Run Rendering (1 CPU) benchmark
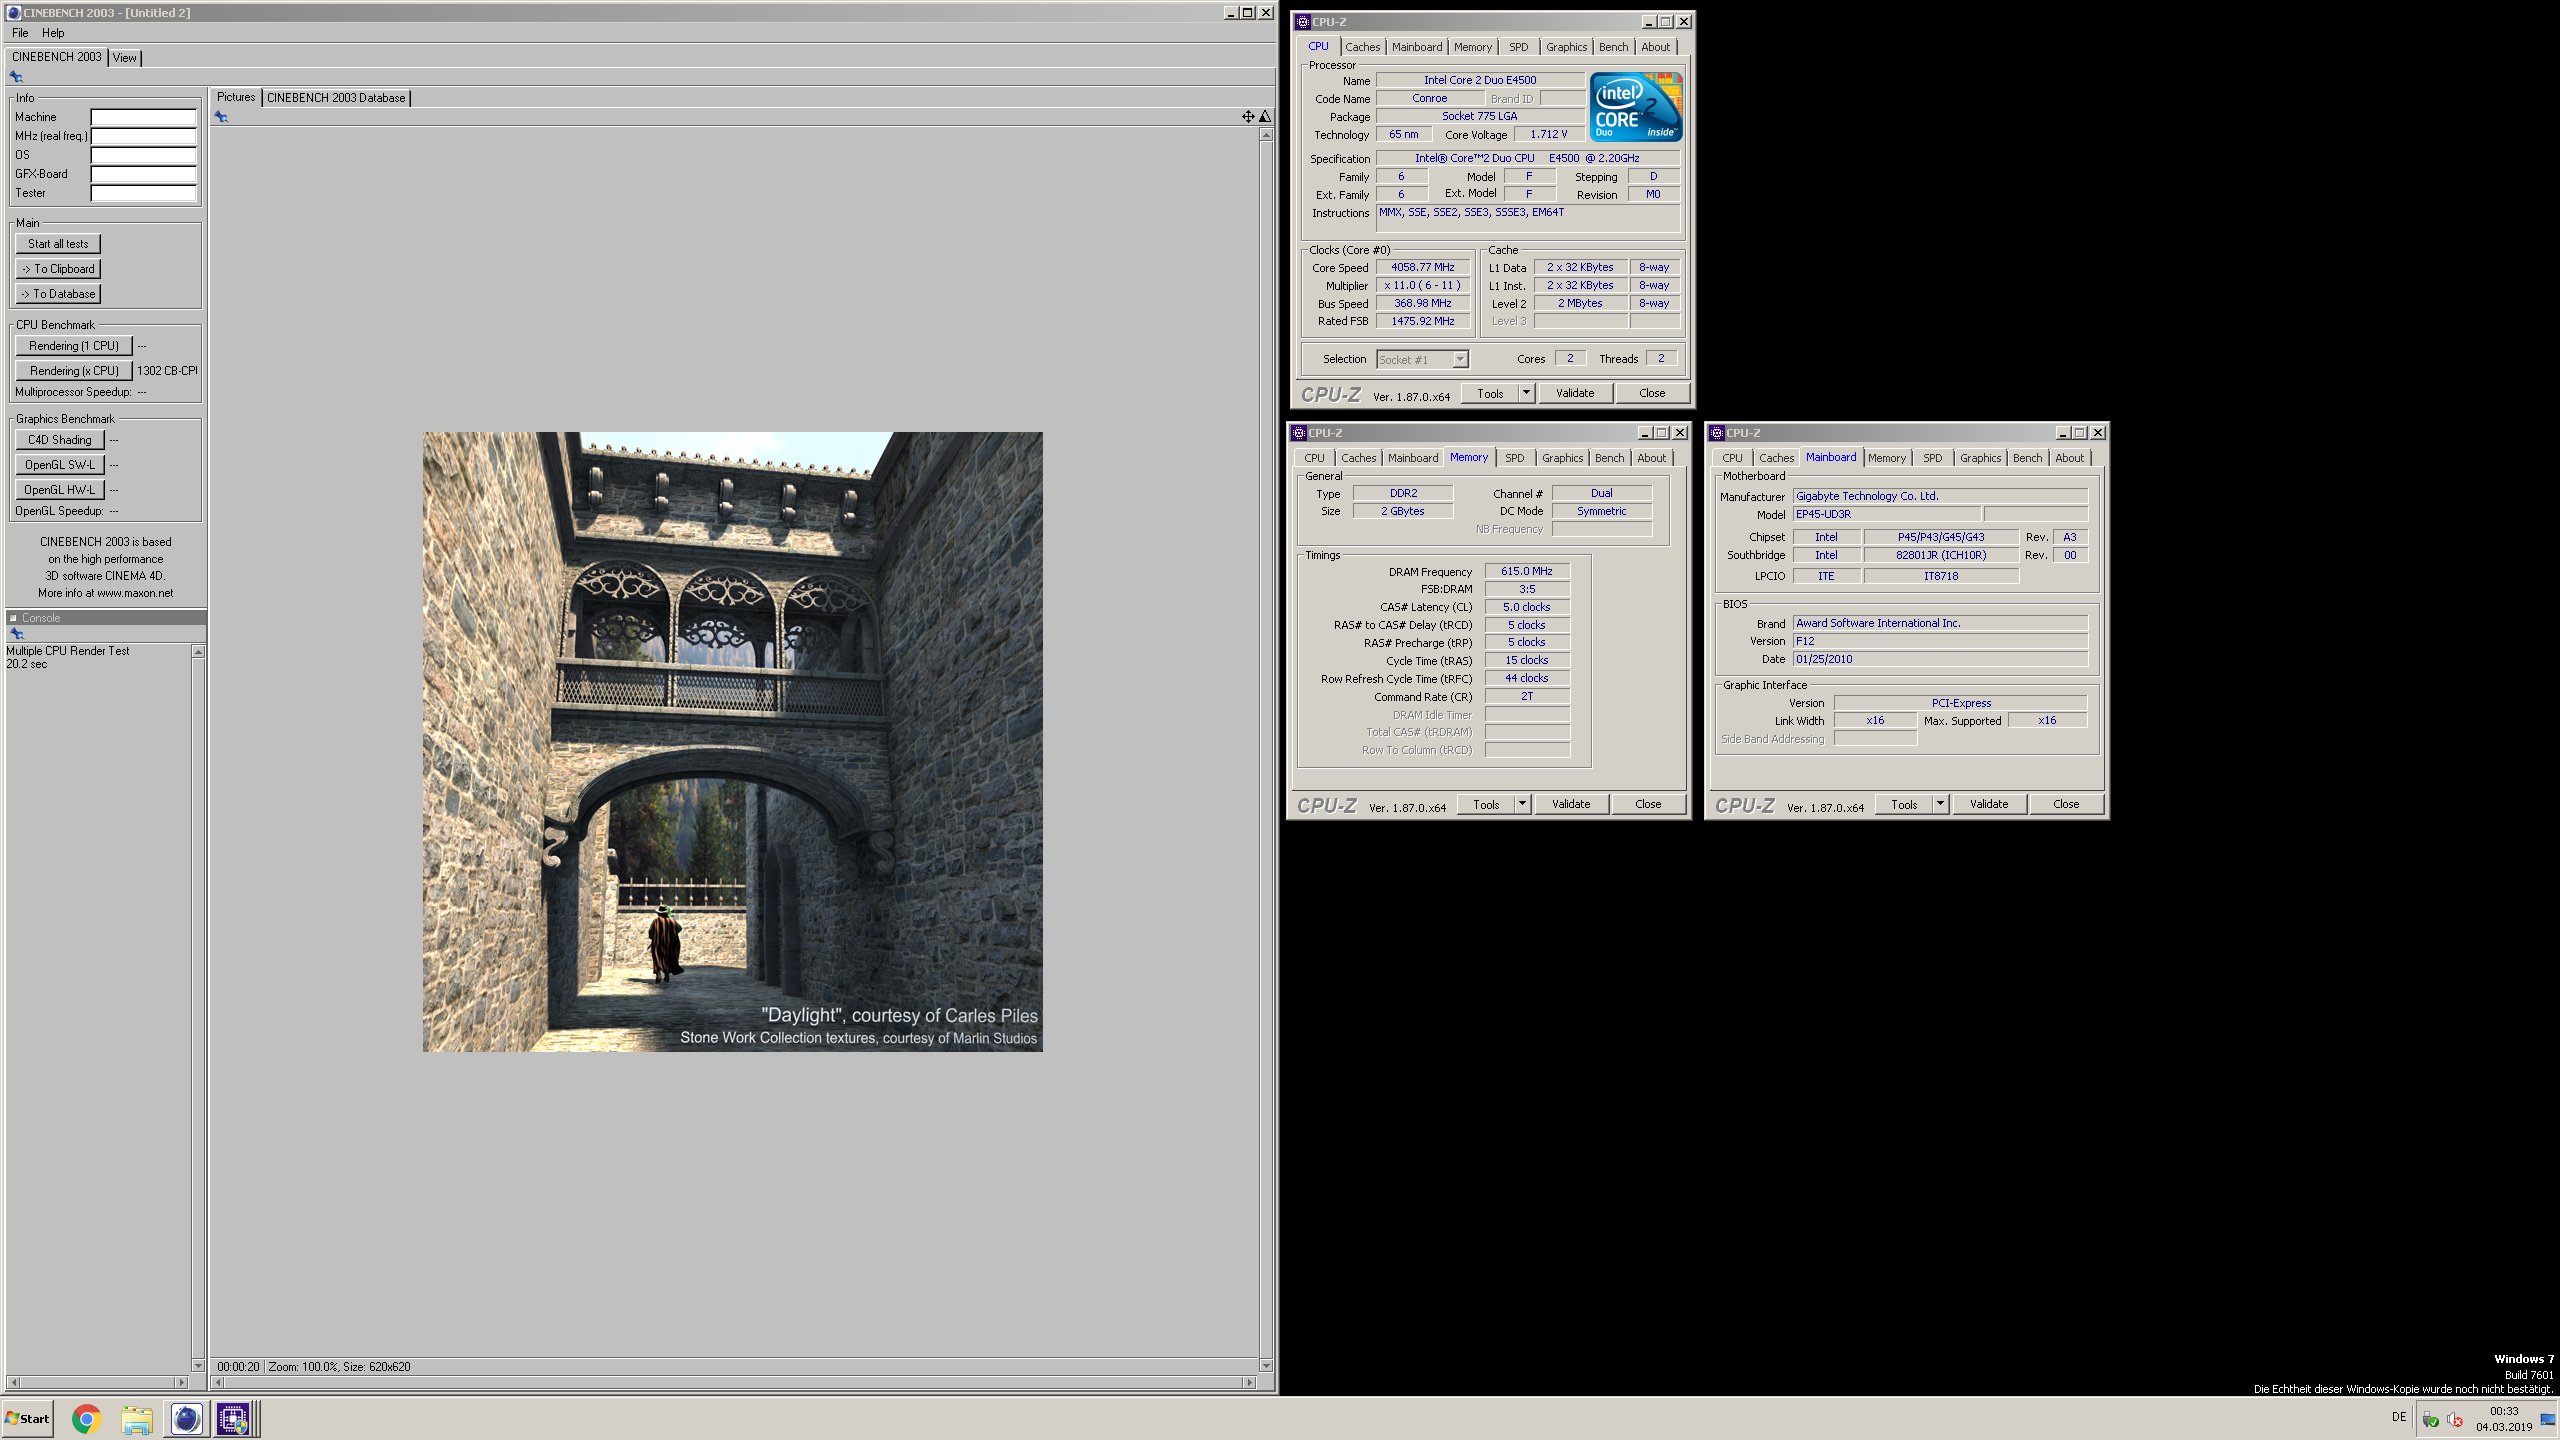The width and height of the screenshot is (2560, 1440). (74, 346)
